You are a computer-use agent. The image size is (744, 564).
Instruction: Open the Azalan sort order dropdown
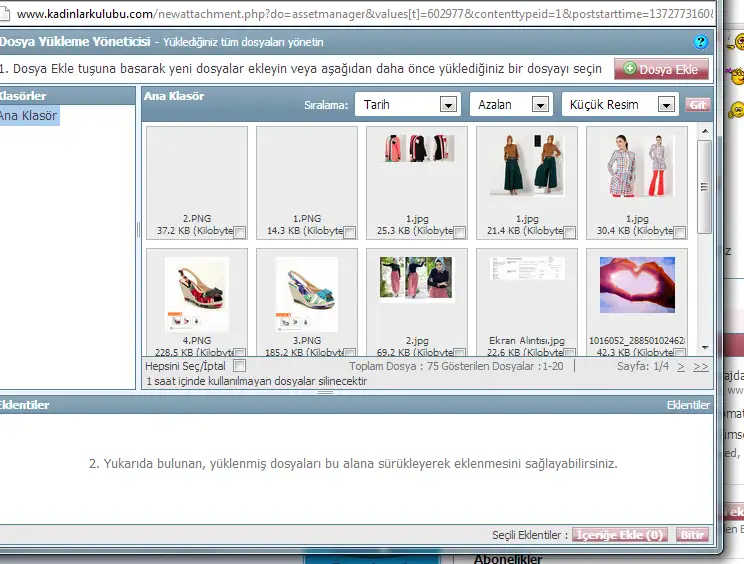coord(510,105)
